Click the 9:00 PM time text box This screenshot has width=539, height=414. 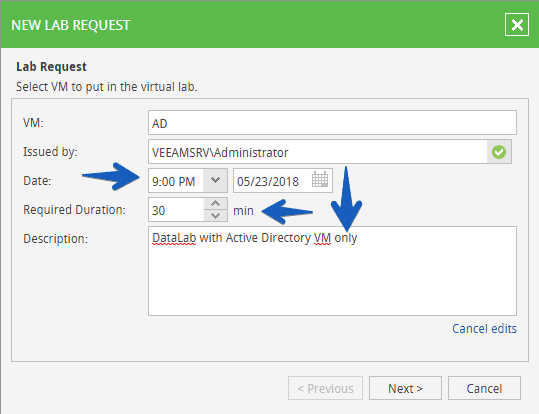coord(176,181)
